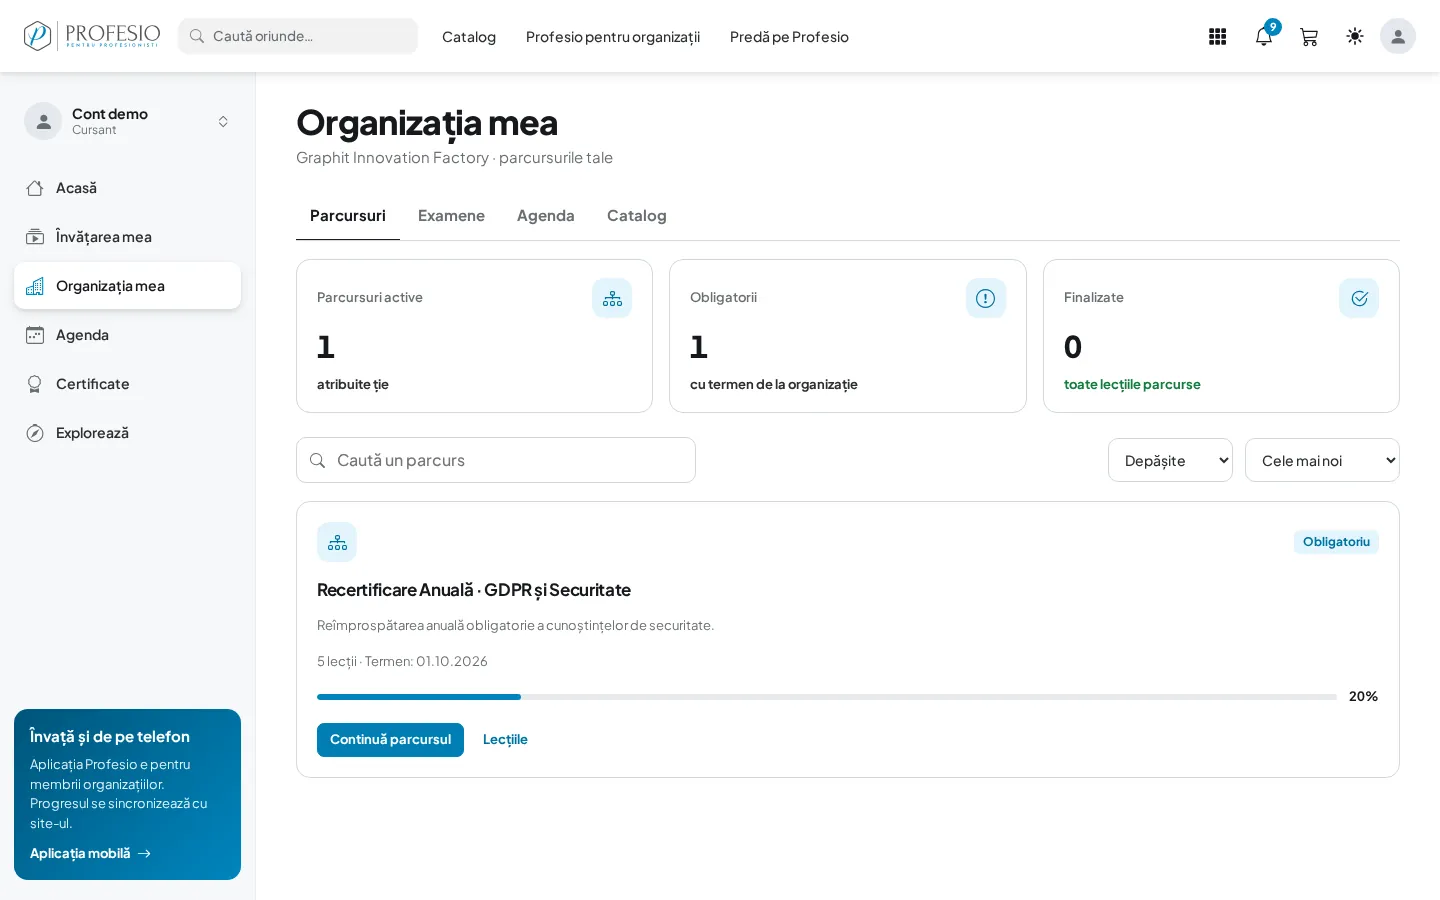
Task: Click the Termen: 01.10.2026 text
Action: pyautogui.click(x=426, y=661)
